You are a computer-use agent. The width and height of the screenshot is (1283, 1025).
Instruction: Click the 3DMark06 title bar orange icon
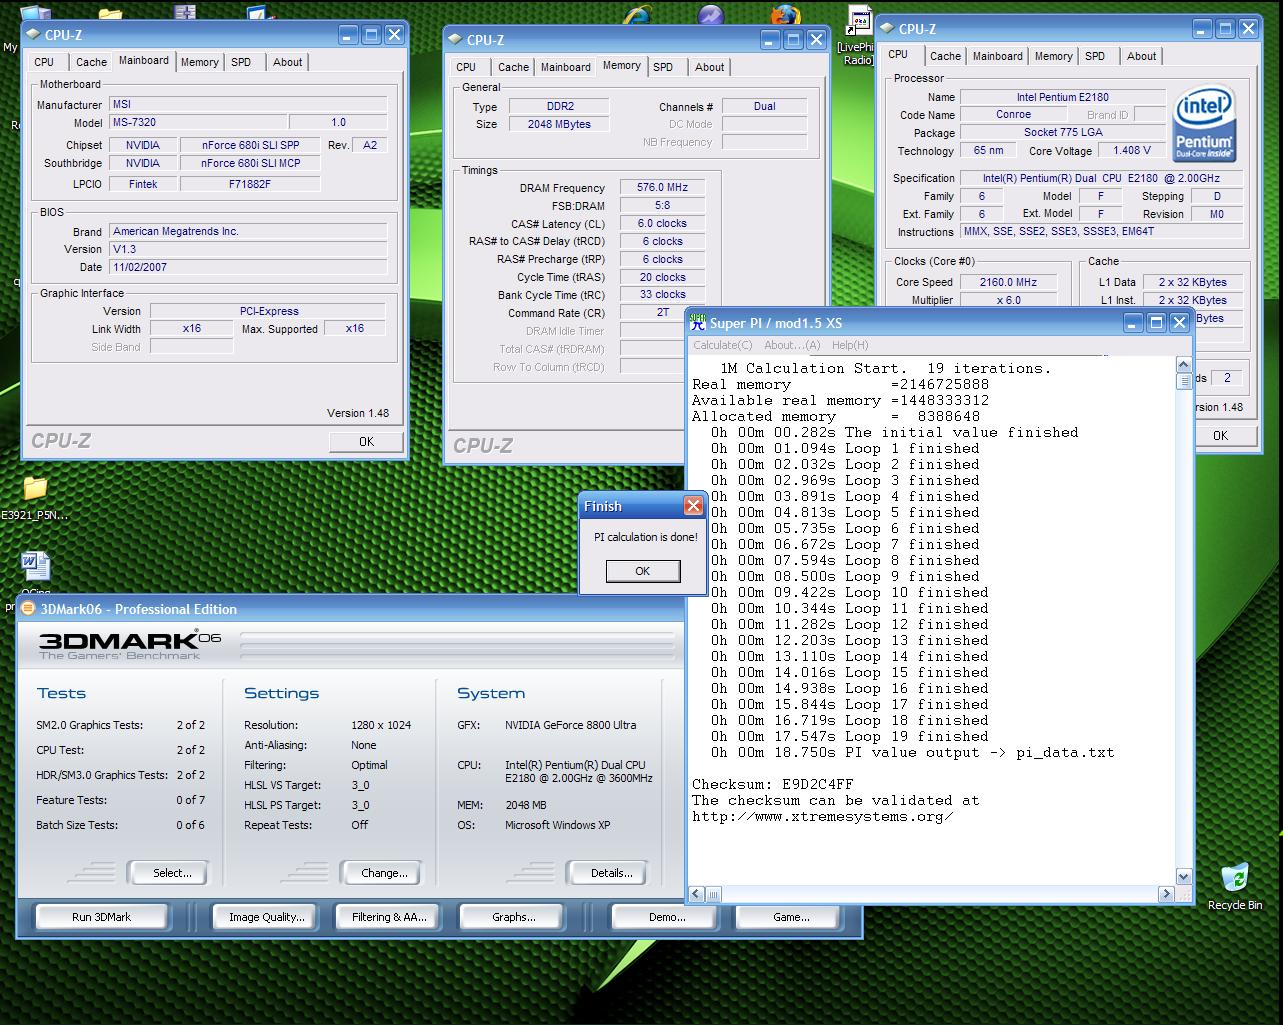pos(29,608)
